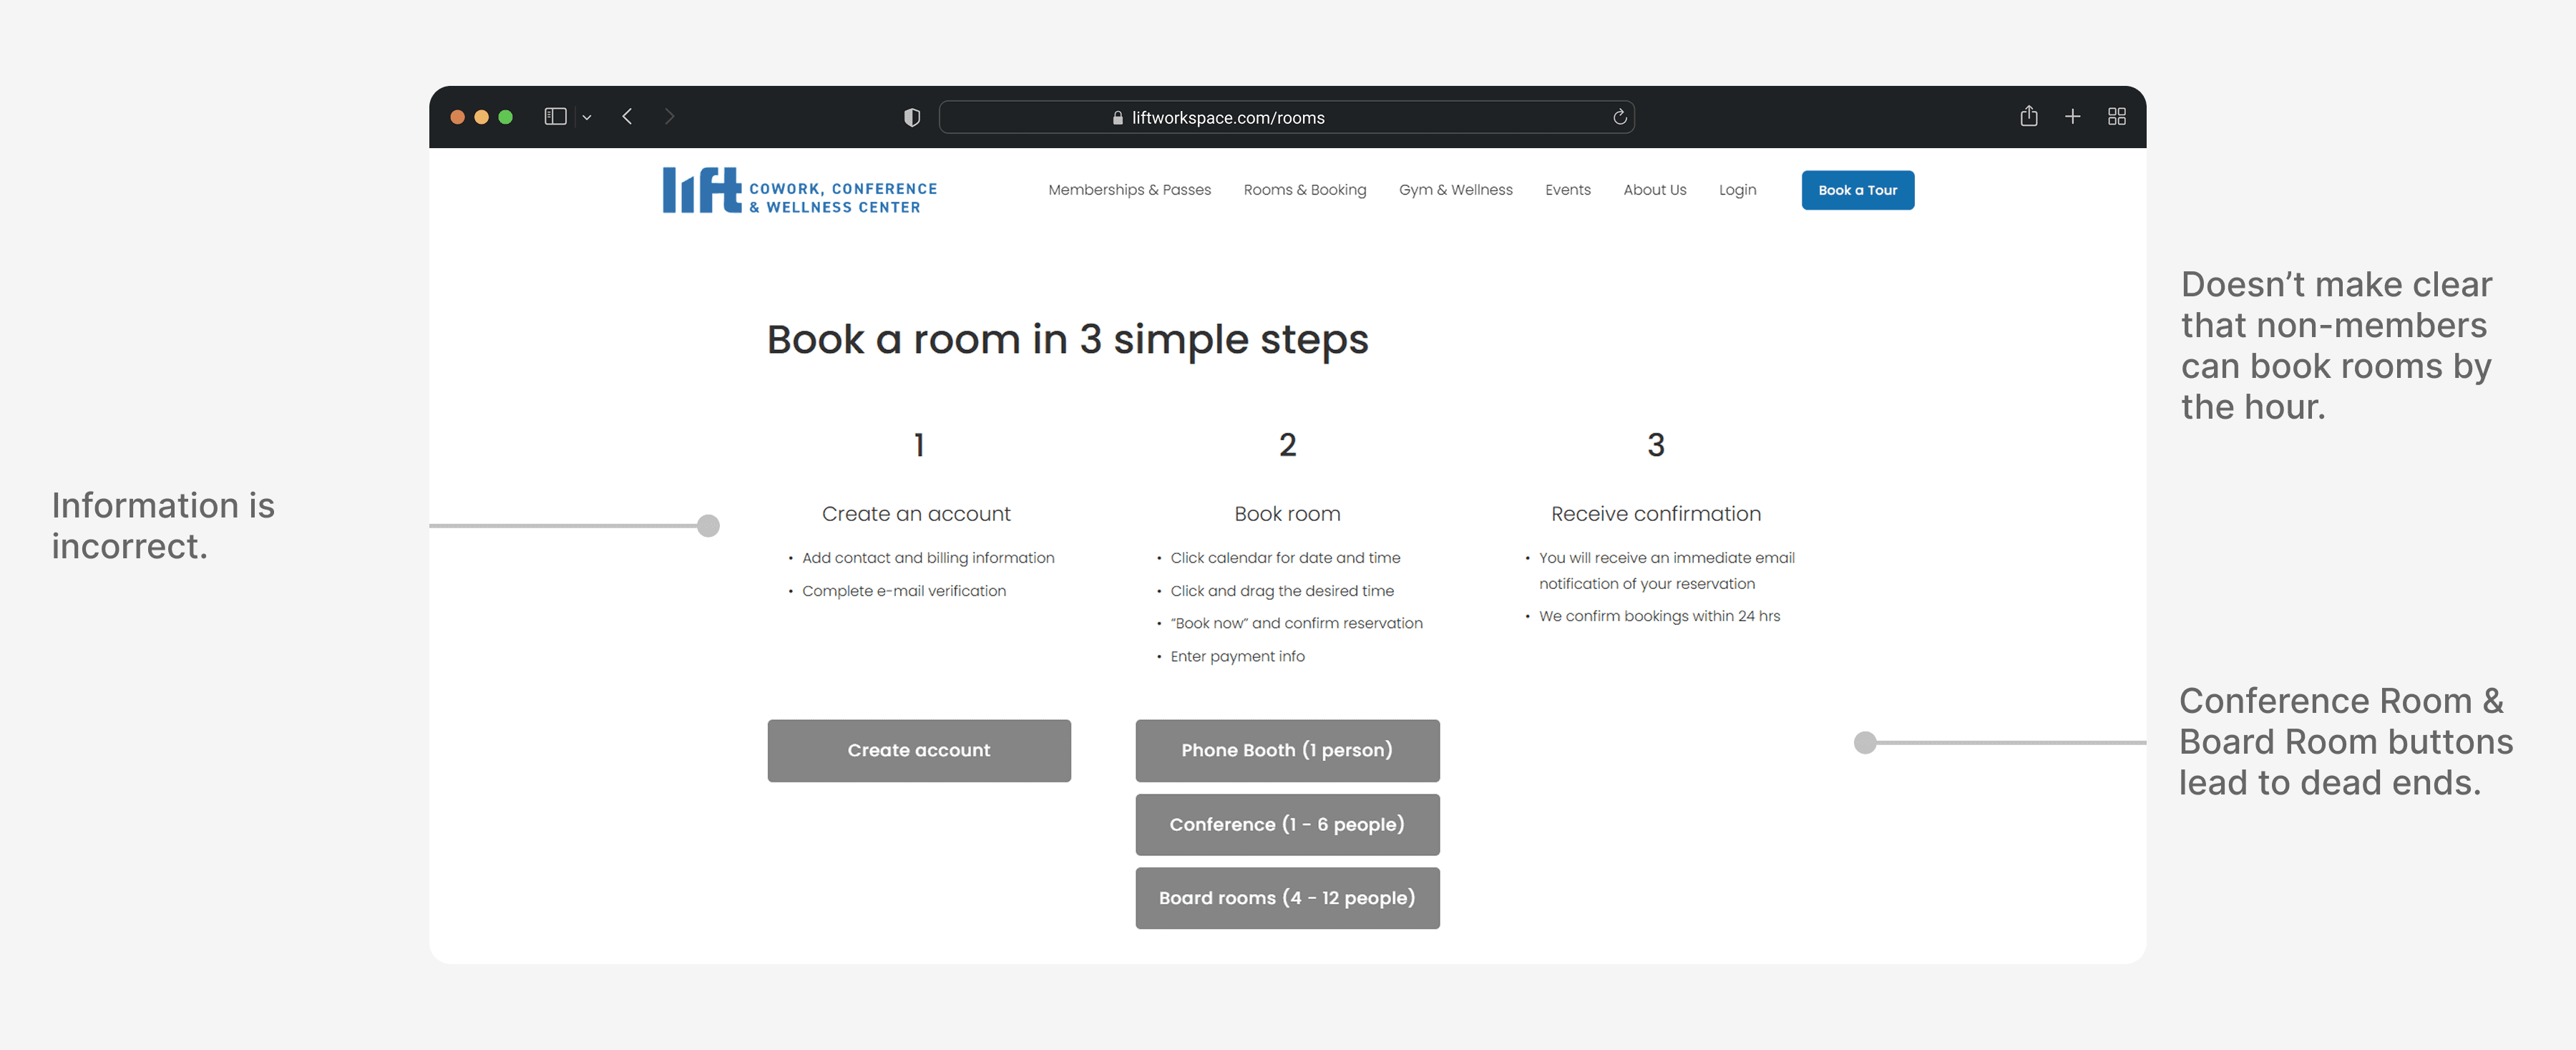The image size is (2576, 1050).
Task: Click the Login link
Action: pos(1737,190)
